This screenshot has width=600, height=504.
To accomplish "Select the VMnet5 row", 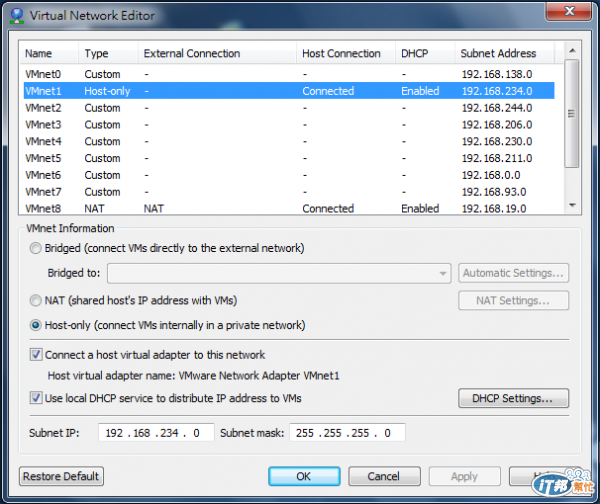I will [289, 158].
